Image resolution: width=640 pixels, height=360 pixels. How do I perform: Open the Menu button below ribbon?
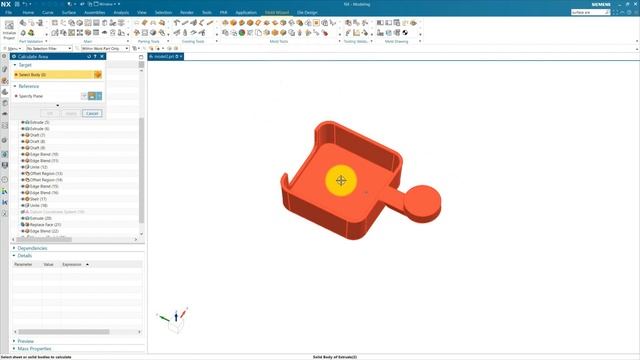point(13,49)
